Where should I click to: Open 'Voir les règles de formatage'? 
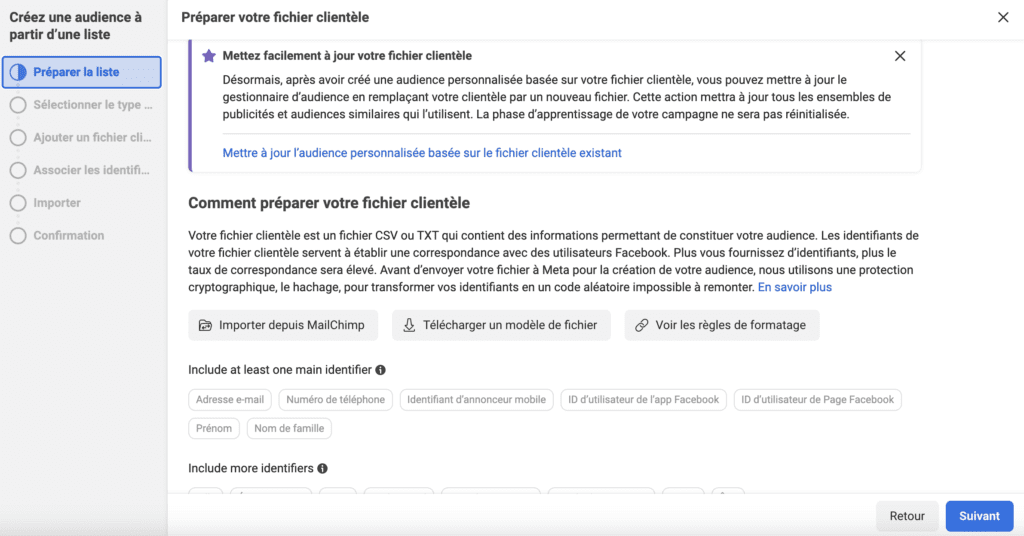[722, 325]
